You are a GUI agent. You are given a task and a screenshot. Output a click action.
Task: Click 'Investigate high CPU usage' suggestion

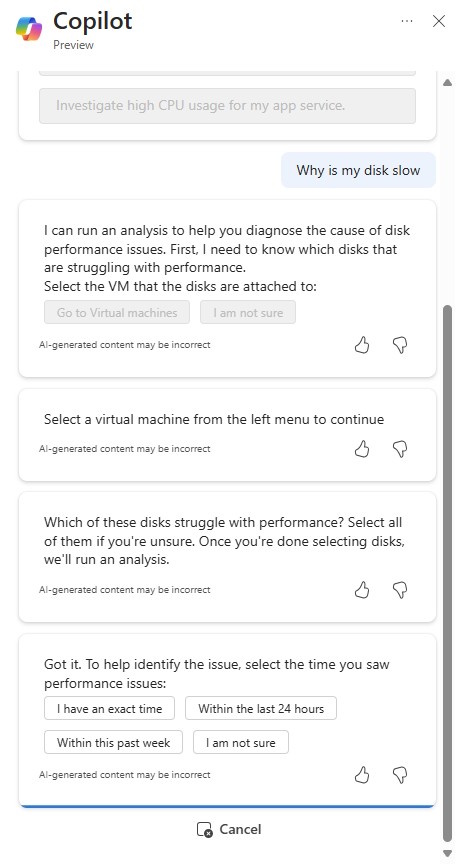click(227, 105)
